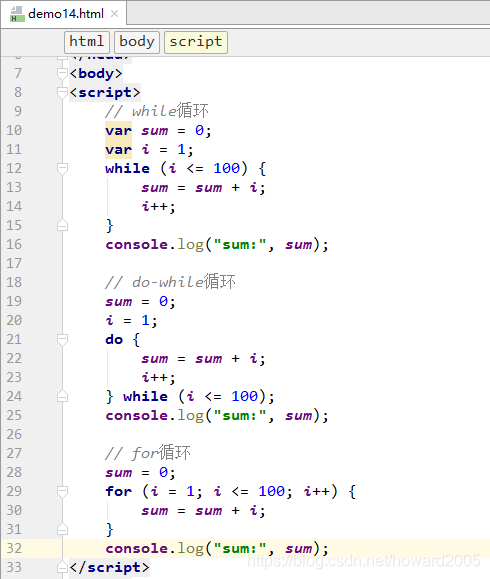This screenshot has height=579, width=490.
Task: Click 'i++;' on line 23
Action: click(158, 377)
